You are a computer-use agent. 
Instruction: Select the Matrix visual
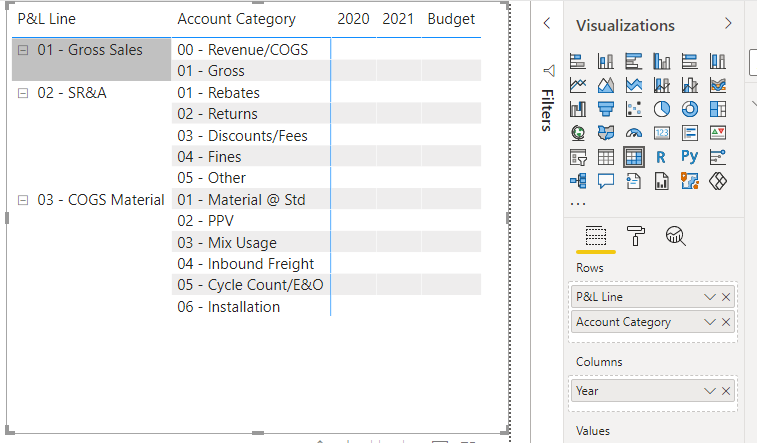pos(634,157)
